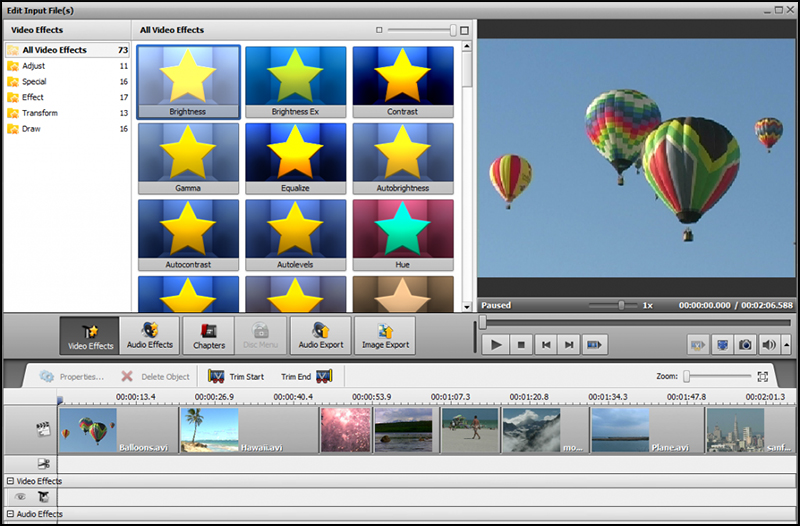800x526 pixels.
Task: Pick the Autolevels effect
Action: 295,235
